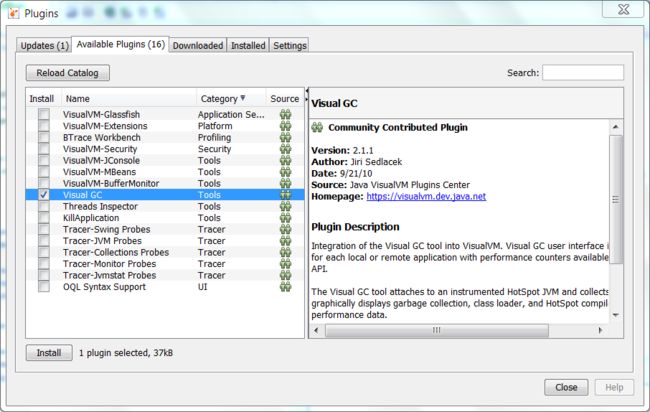Image resolution: width=650 pixels, height=412 pixels.
Task: Open the Downloaded tab
Action: (198, 45)
